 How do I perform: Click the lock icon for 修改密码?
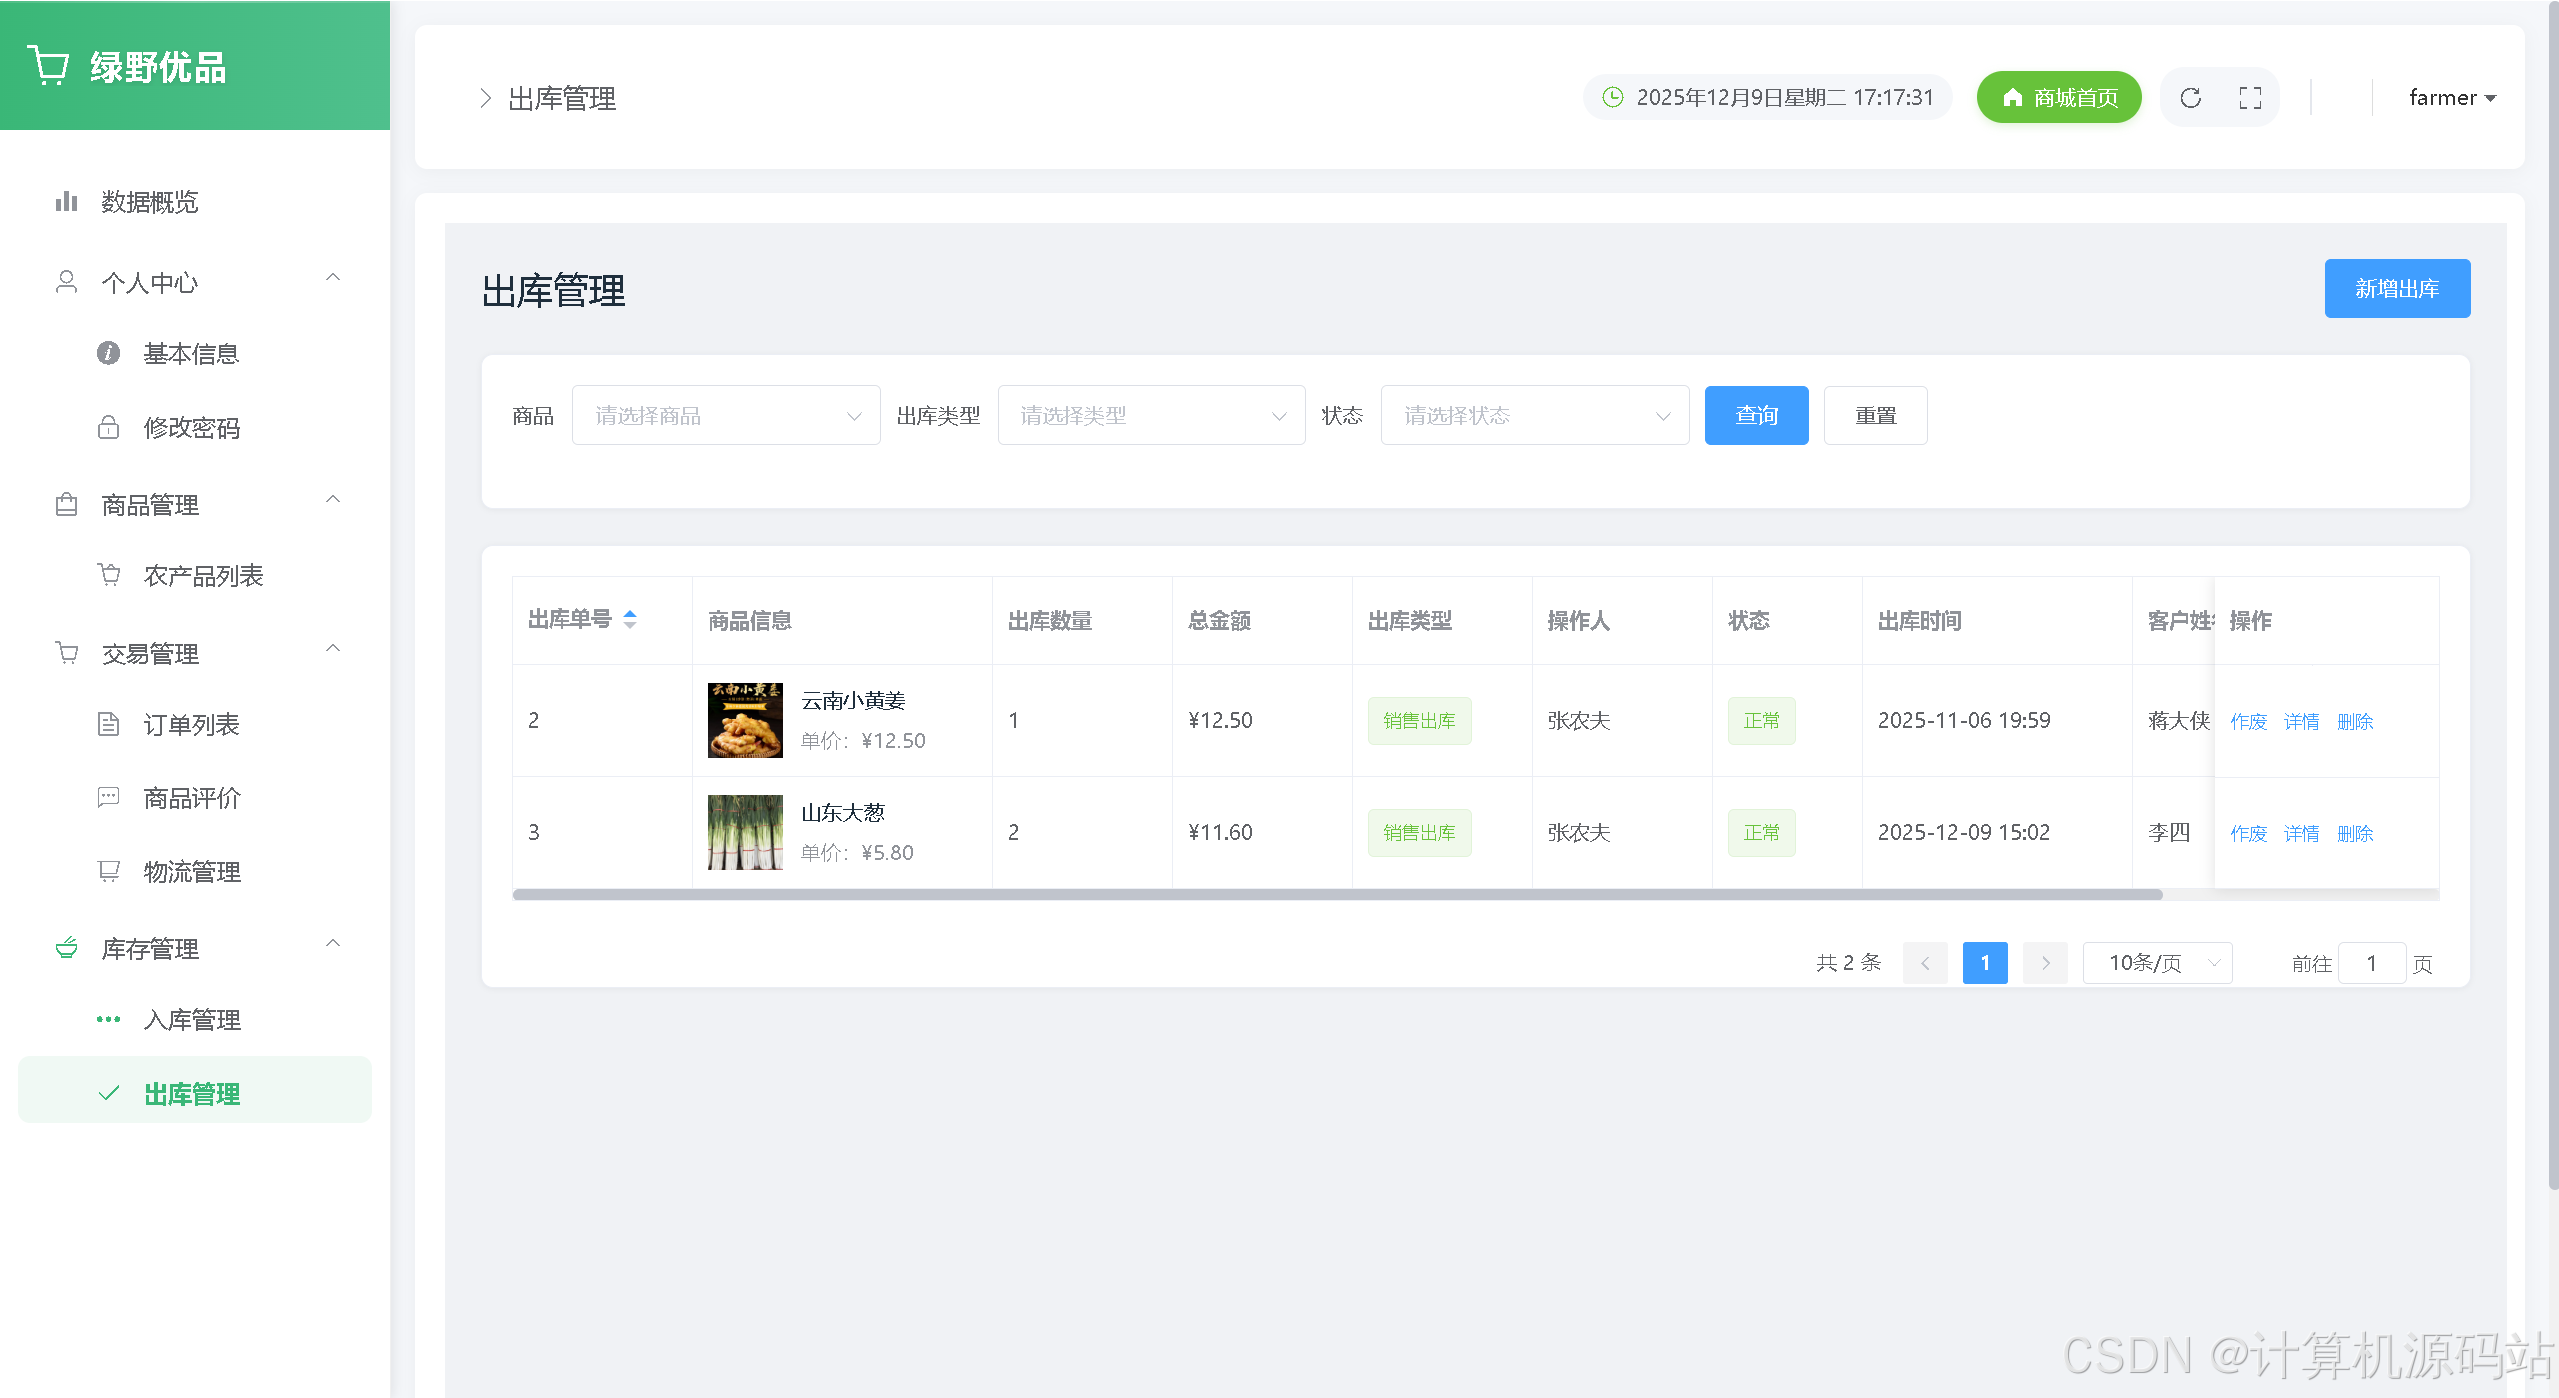108,428
